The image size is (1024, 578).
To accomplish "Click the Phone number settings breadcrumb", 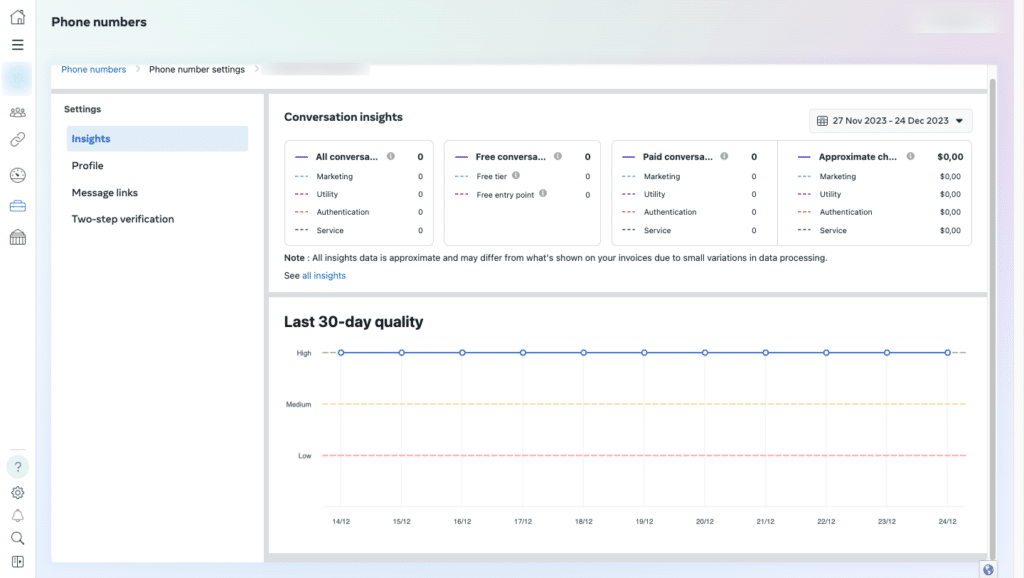I will click(197, 69).
